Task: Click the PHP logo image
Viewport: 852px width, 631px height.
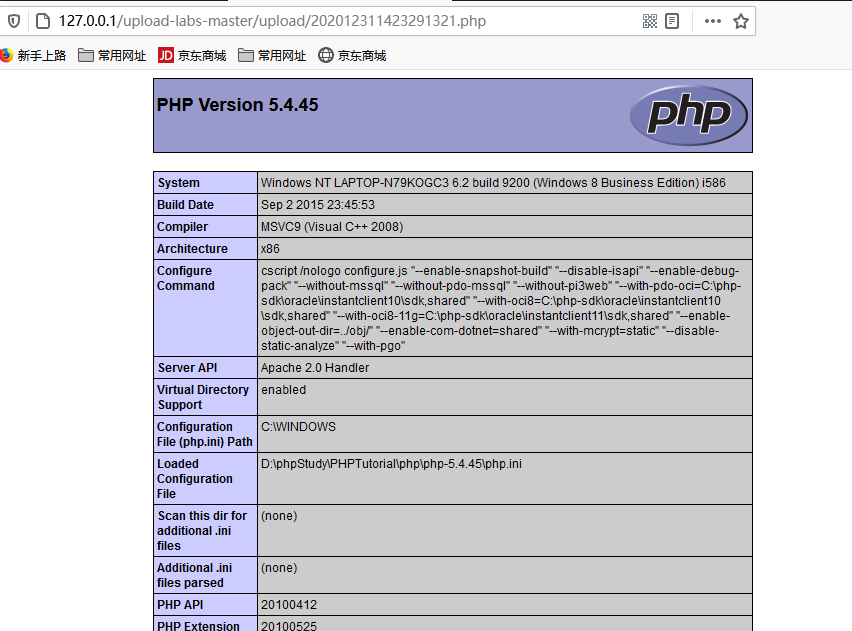Action: click(688, 115)
